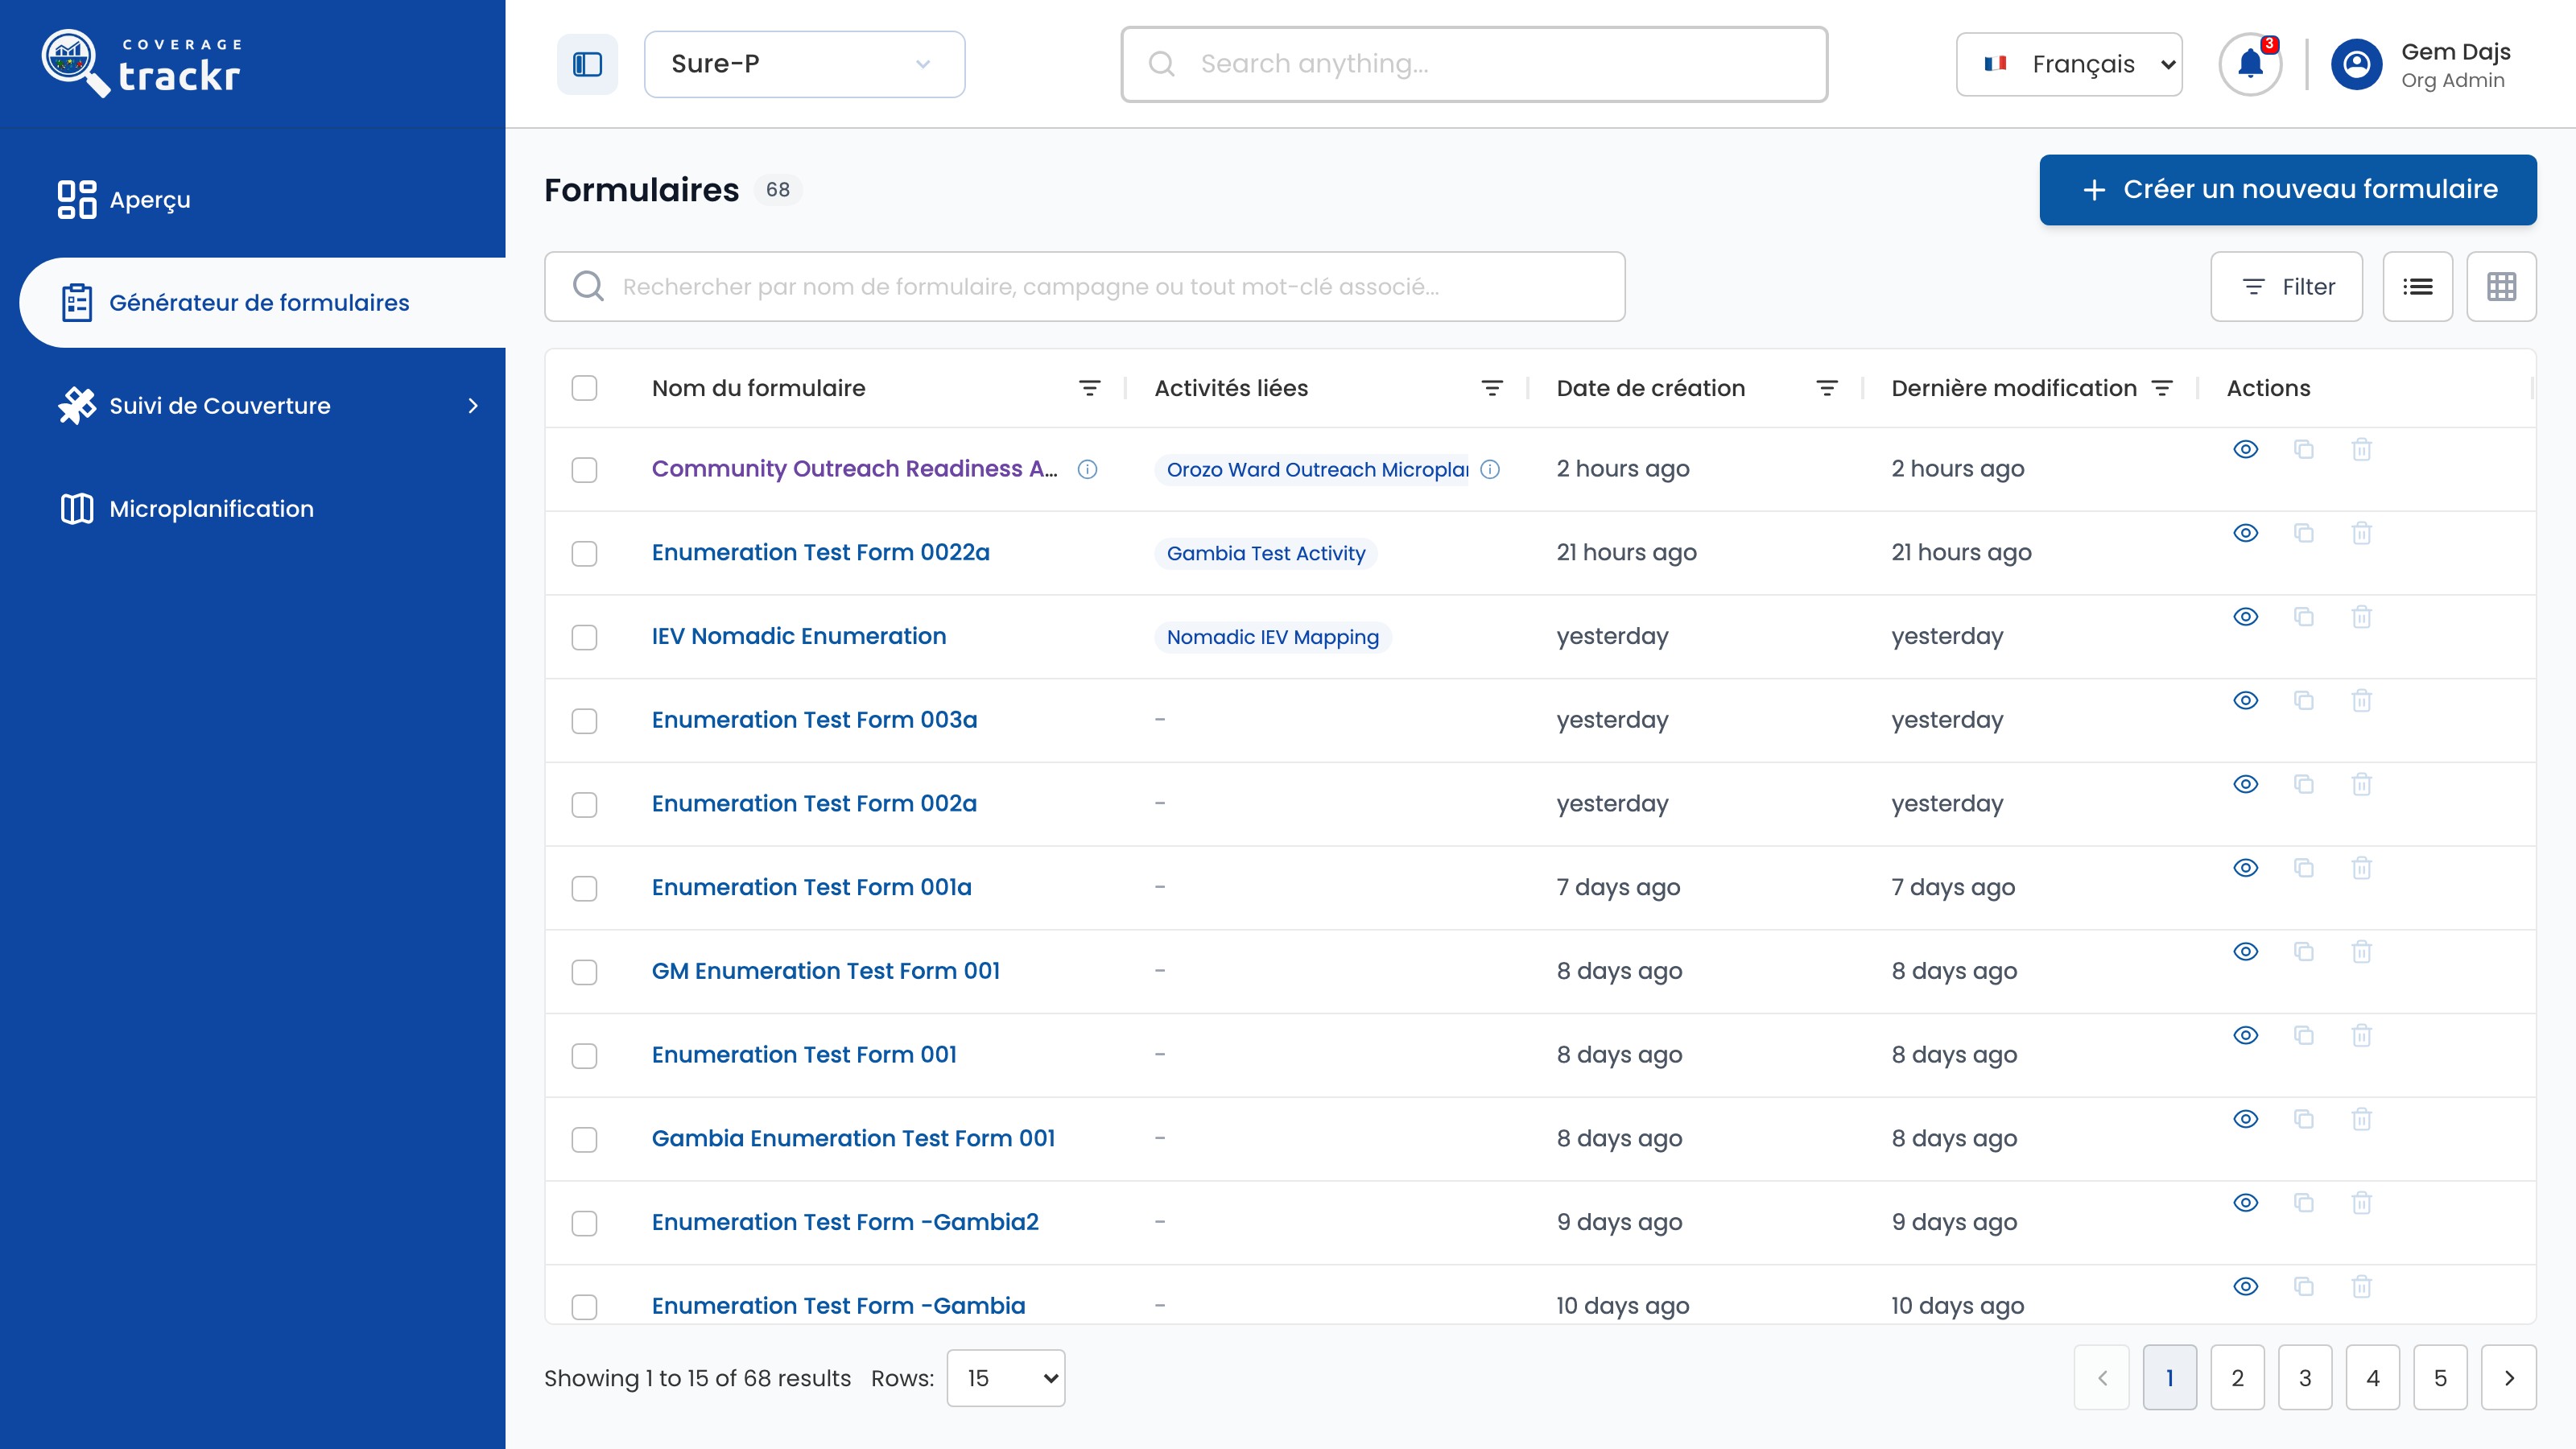Duplicate Enumeration Test Form 002a
Screen dimensions: 2576x1449
pyautogui.click(x=2304, y=784)
